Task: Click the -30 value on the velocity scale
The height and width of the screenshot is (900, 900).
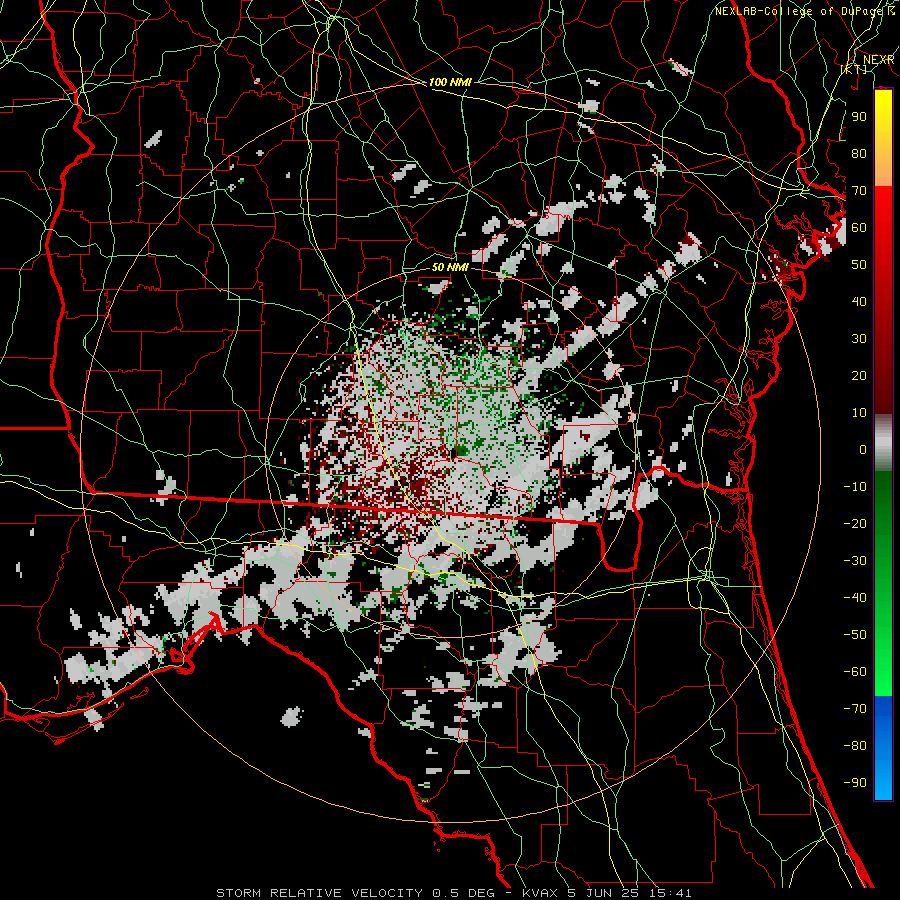Action: 855,561
